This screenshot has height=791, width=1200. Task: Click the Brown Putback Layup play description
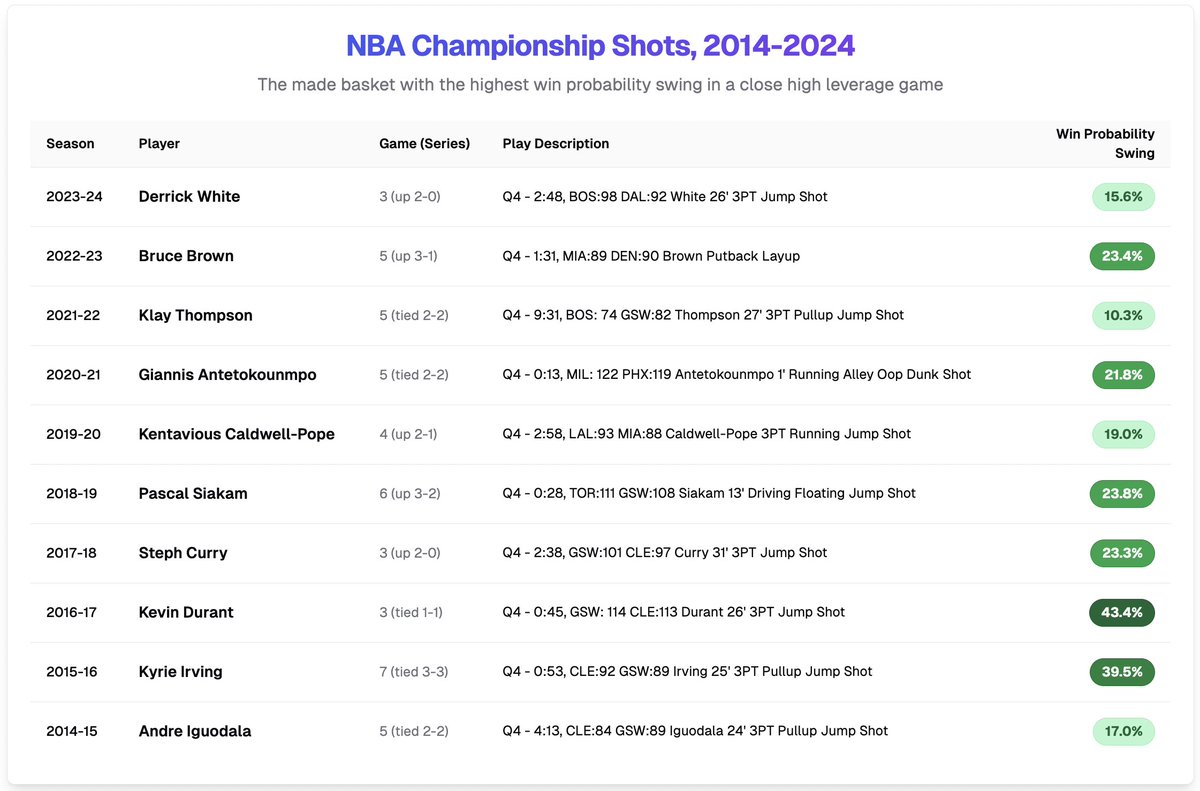pos(651,256)
